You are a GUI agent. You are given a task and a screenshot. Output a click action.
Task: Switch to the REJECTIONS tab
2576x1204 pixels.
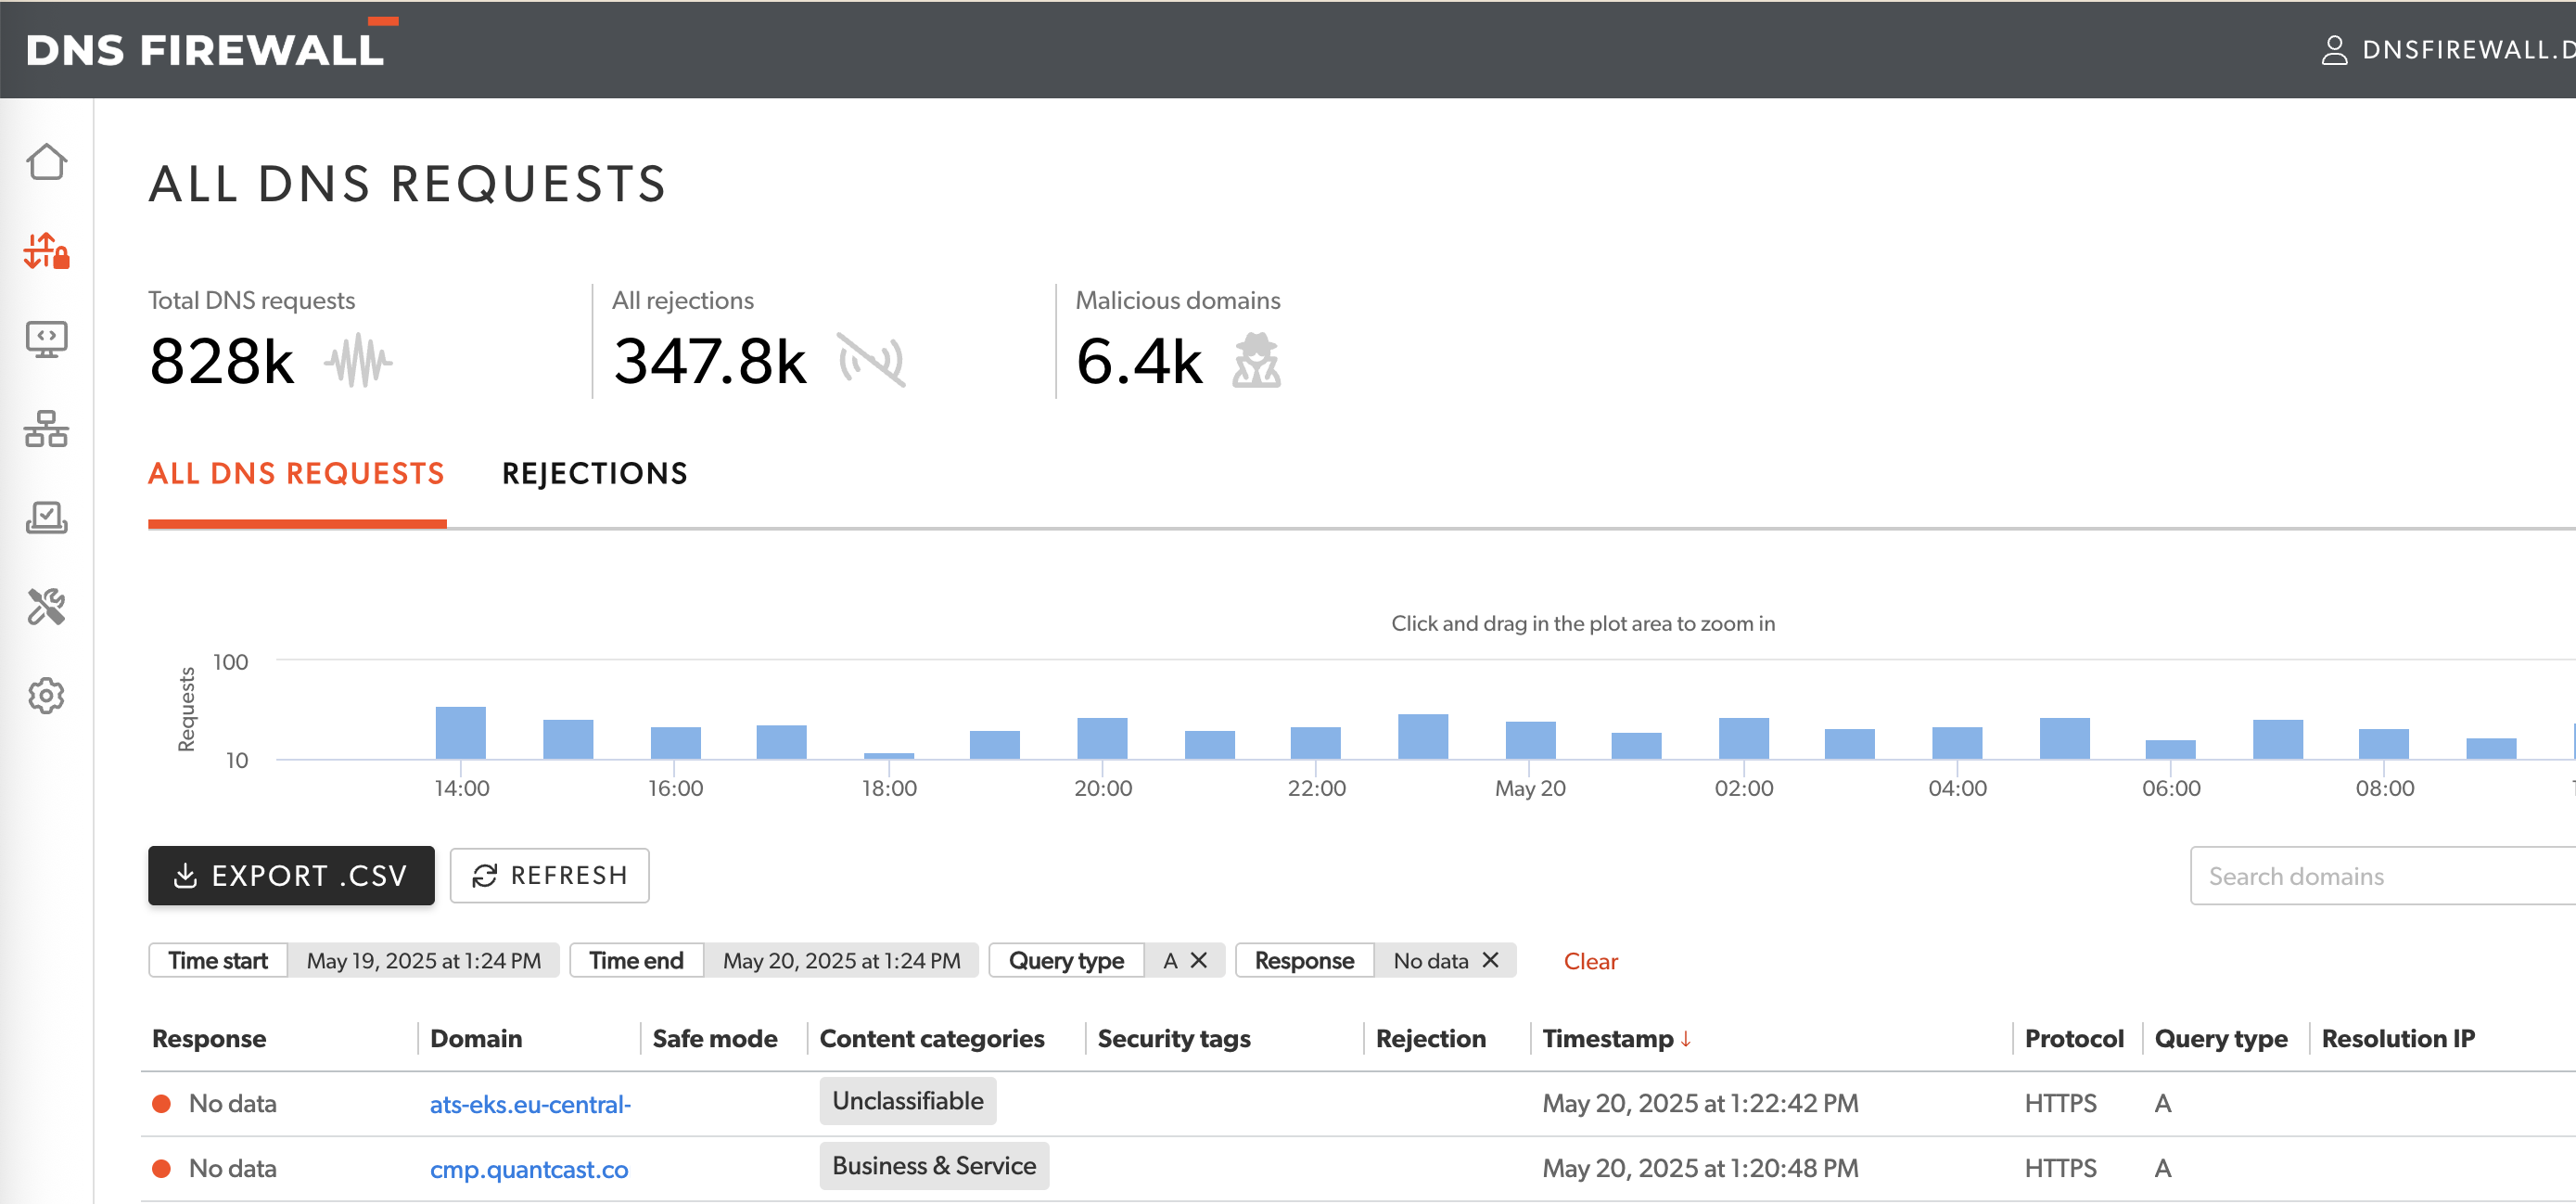[595, 473]
